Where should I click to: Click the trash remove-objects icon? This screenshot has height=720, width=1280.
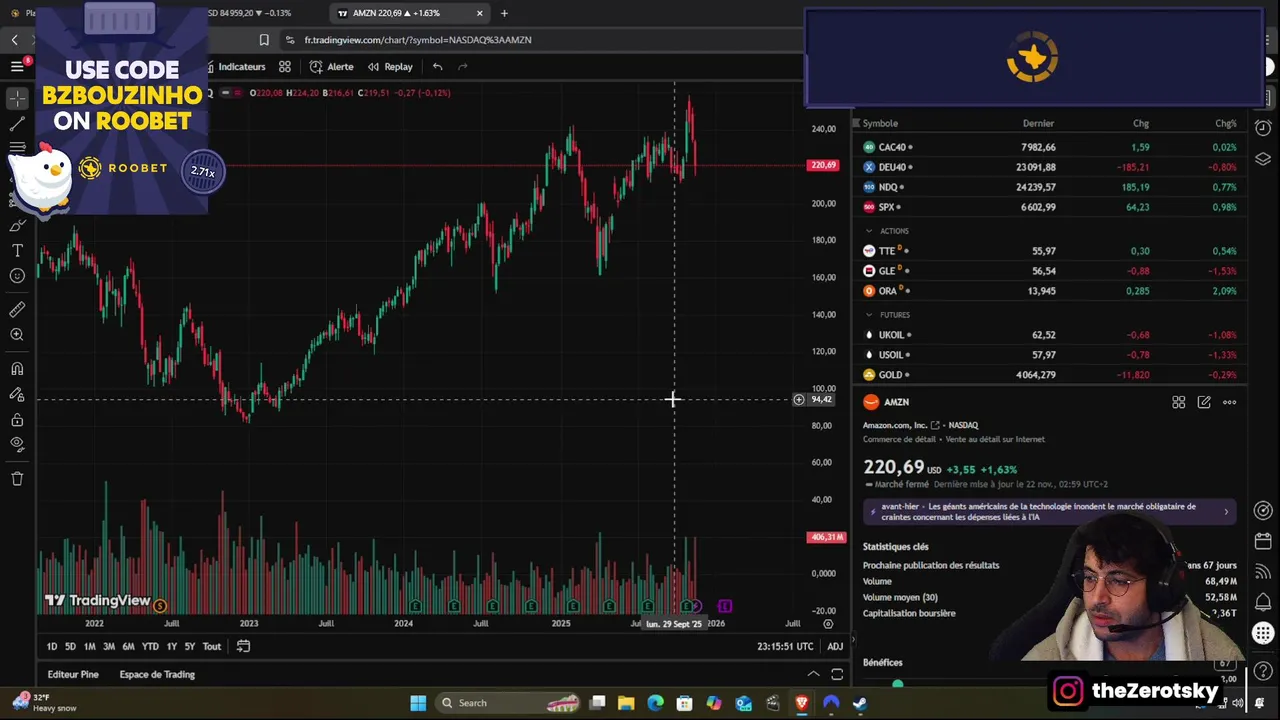point(17,479)
